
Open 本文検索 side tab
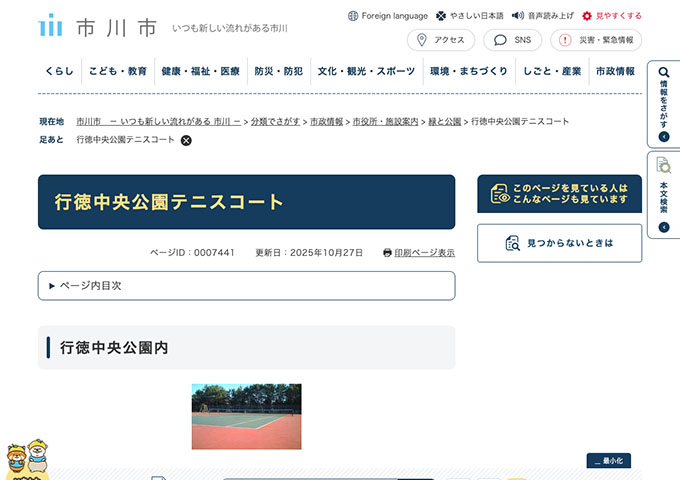pos(664,195)
